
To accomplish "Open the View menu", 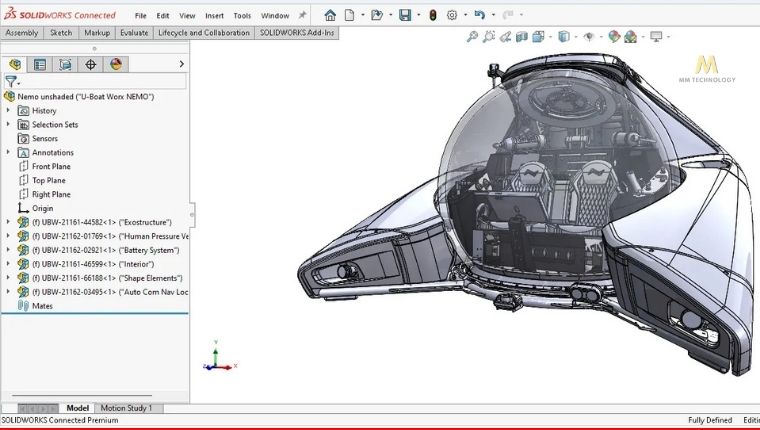I will [x=187, y=16].
